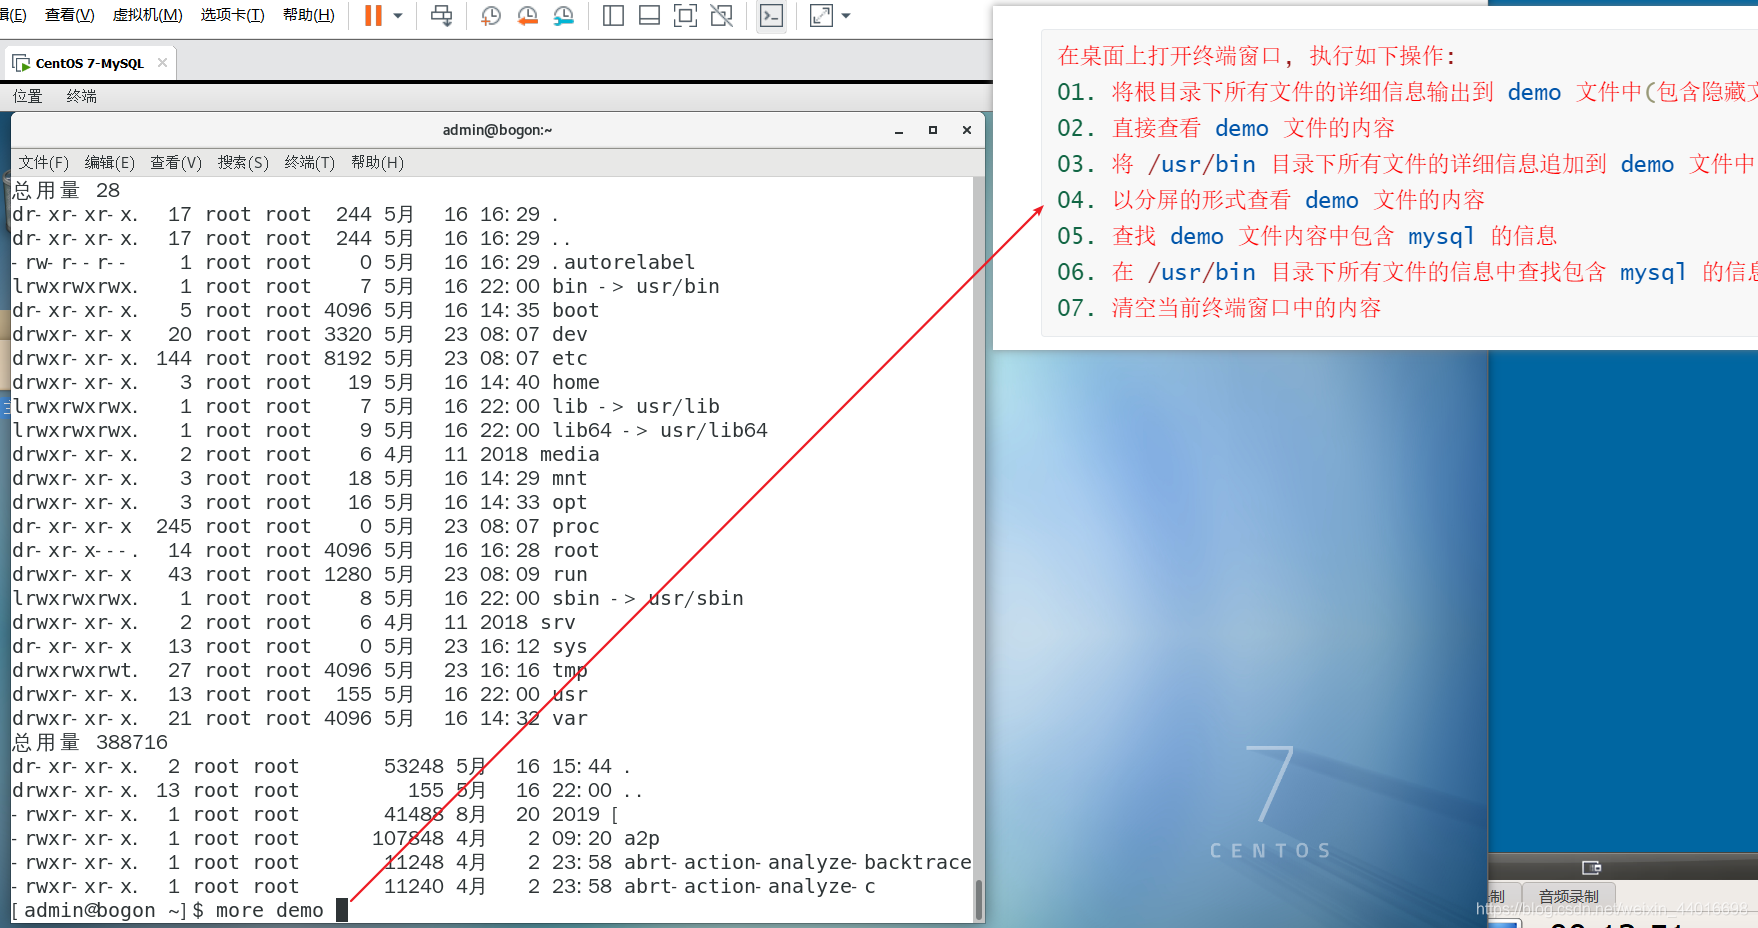Select the CentOS 7-MySQL tab
This screenshot has width=1758, height=928.
point(90,63)
